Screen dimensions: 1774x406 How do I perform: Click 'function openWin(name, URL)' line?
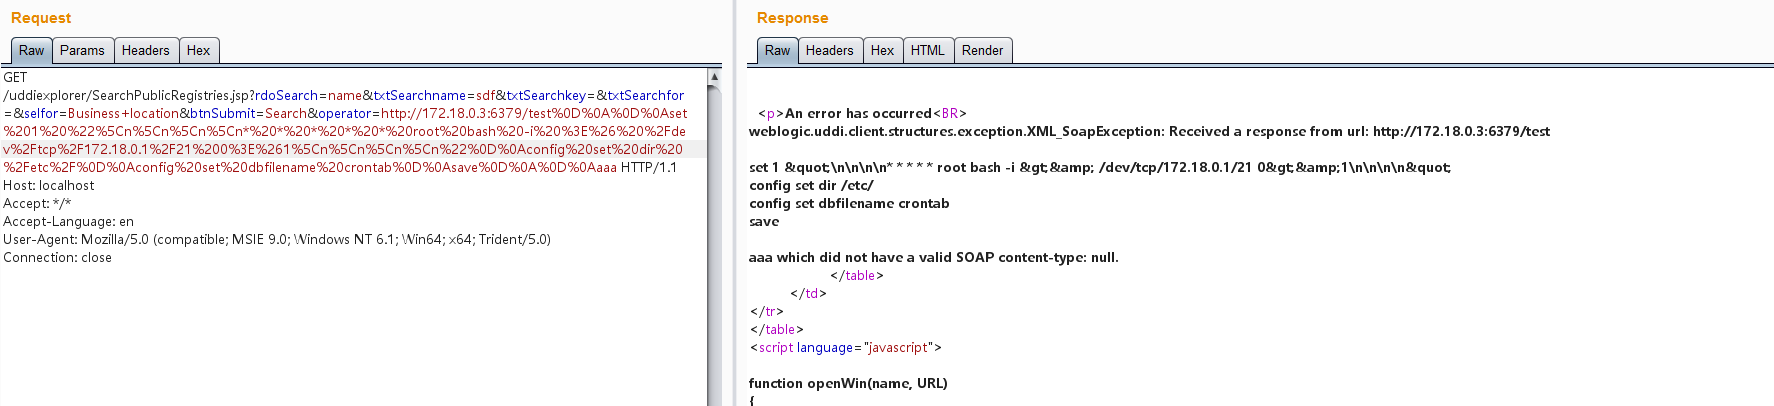(848, 384)
